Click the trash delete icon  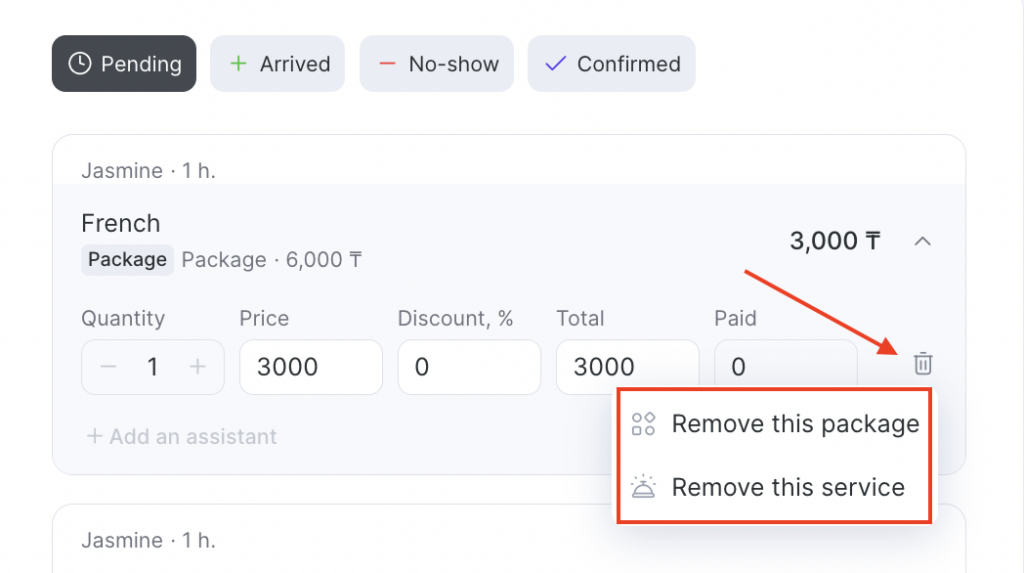coord(923,364)
